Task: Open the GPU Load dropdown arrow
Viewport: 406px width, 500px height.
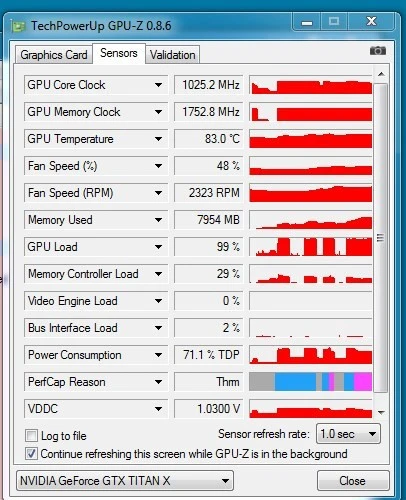Action: 159,247
